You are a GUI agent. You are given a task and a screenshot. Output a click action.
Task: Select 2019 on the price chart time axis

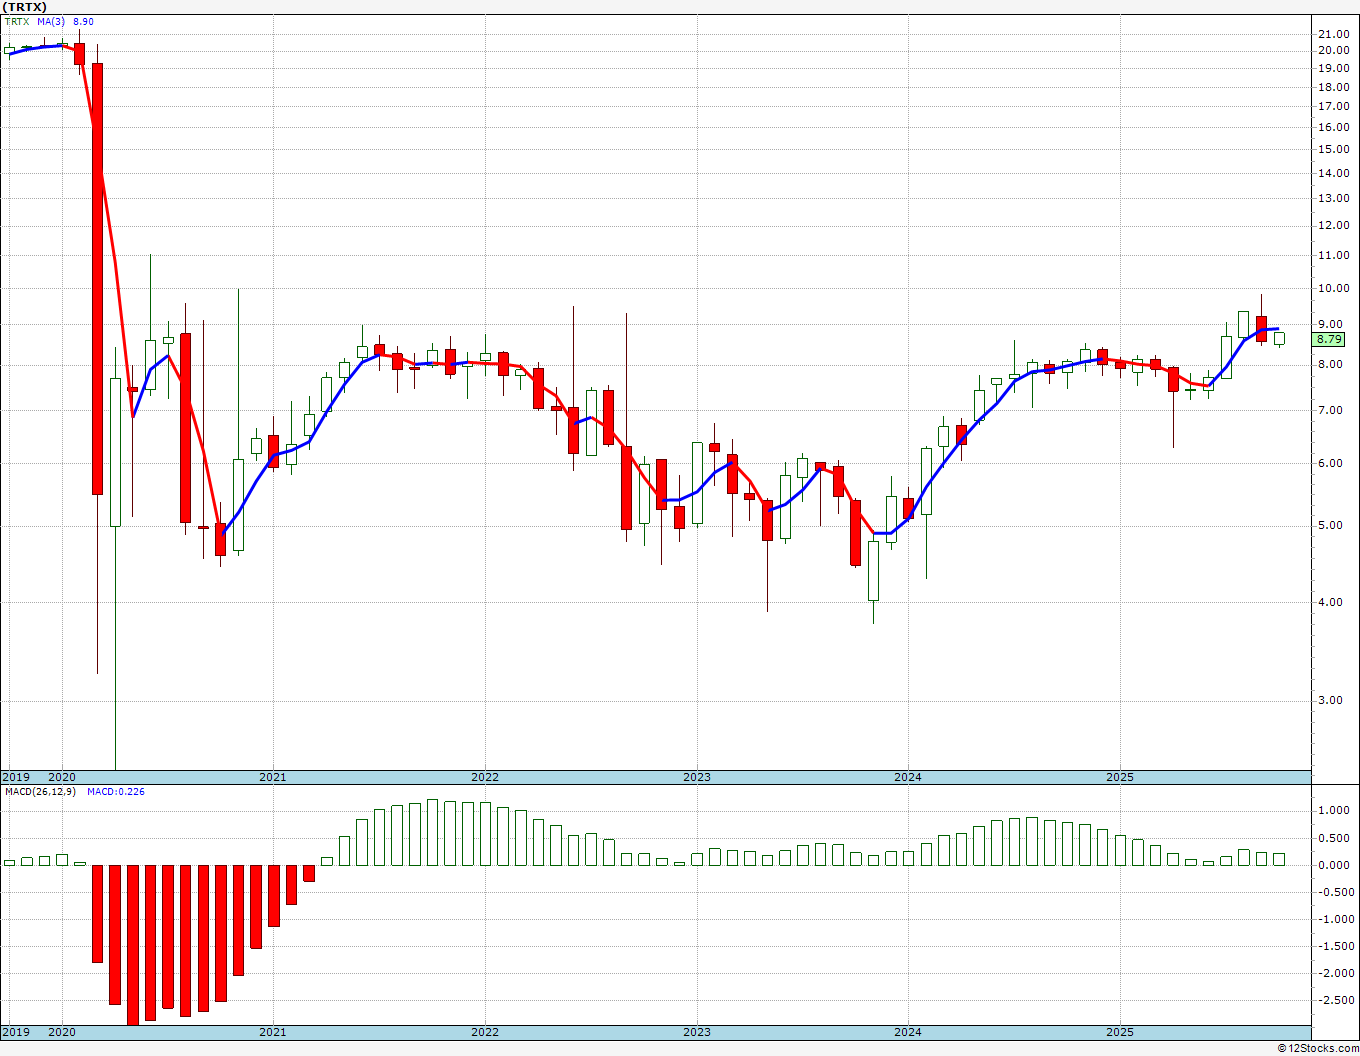16,777
